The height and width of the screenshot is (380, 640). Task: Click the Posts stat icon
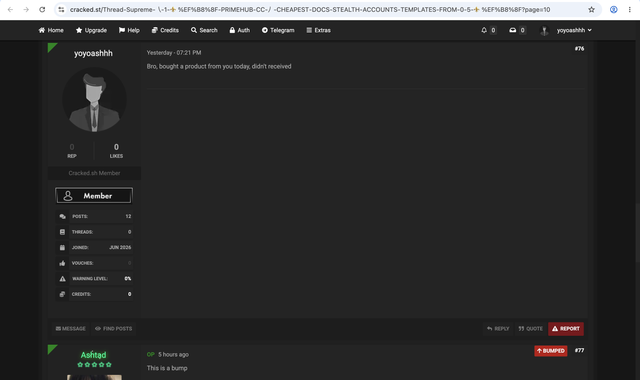[x=62, y=216]
